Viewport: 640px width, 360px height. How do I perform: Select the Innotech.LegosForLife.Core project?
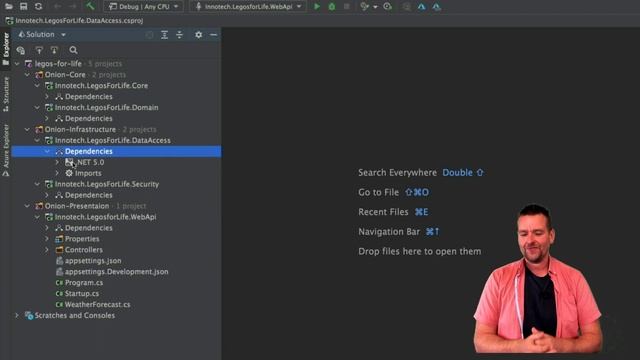tap(101, 86)
